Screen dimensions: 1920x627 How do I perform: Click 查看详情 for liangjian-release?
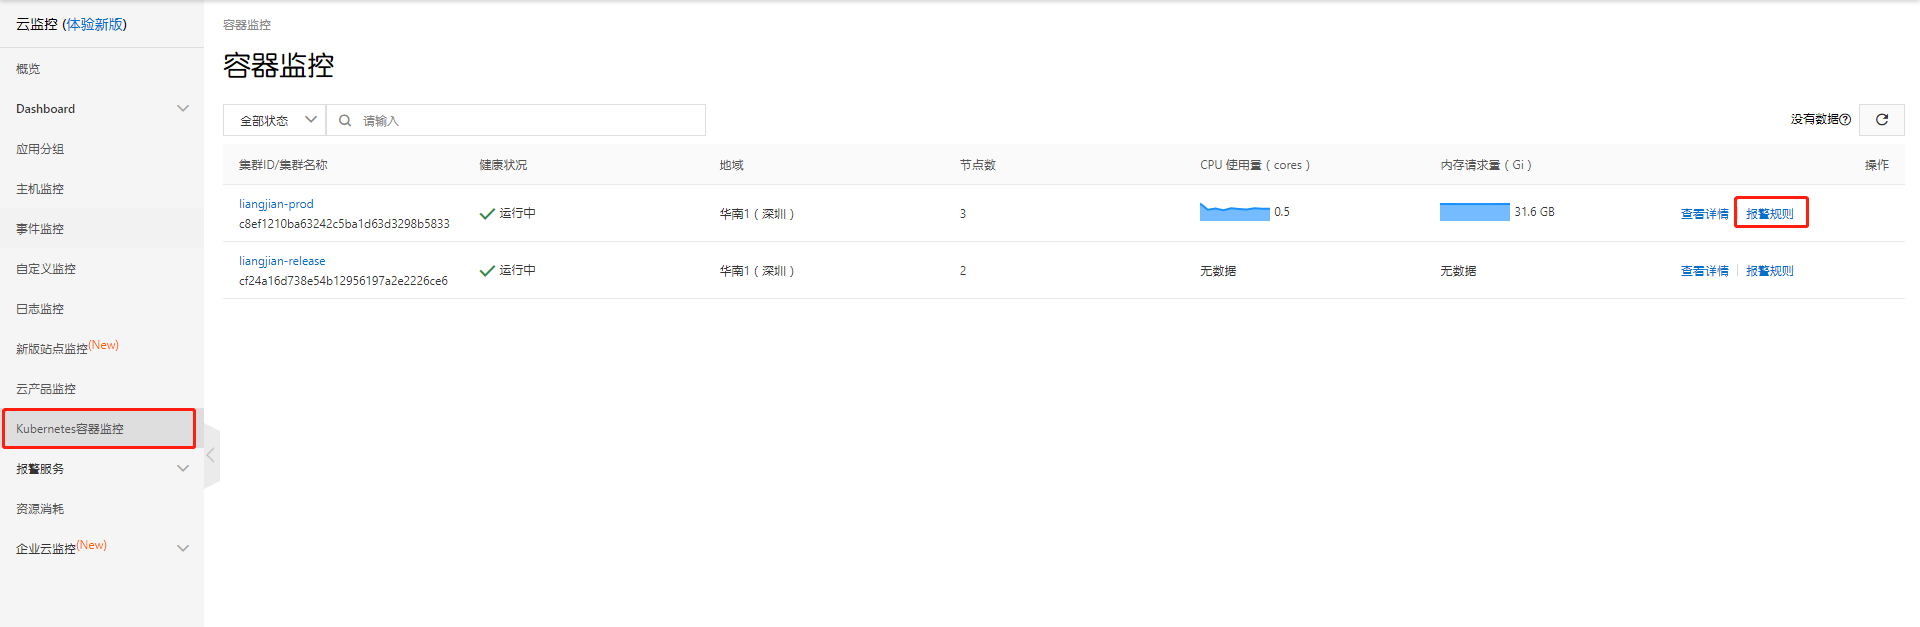(x=1704, y=271)
